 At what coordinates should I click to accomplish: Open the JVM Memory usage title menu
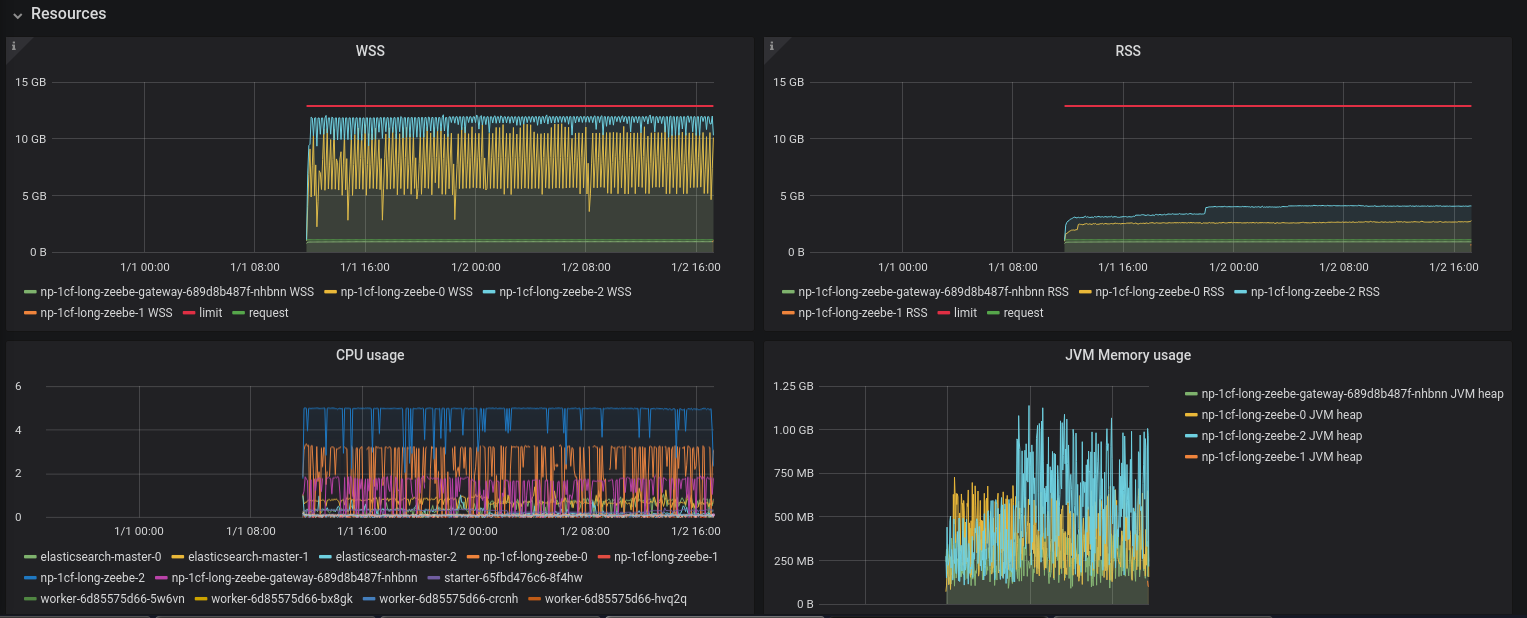[x=1128, y=355]
